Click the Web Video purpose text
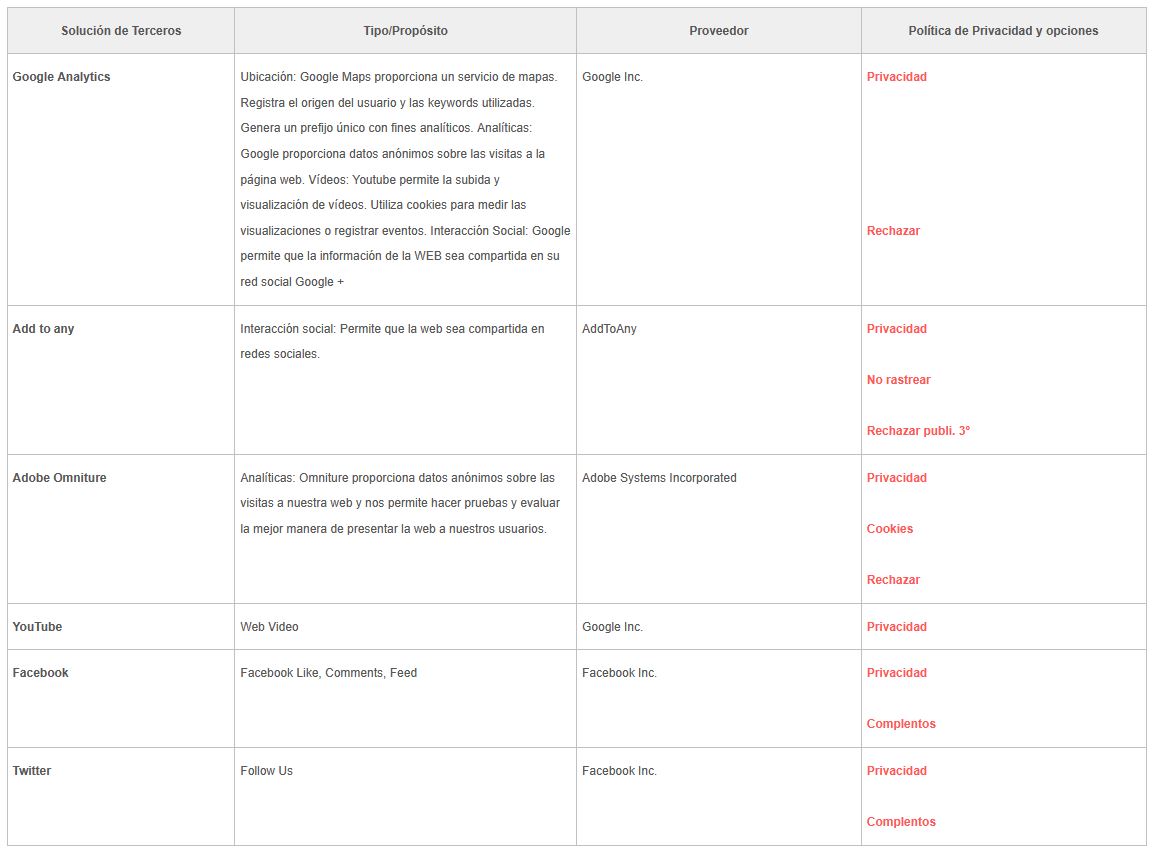Screen dimensions: 1156x854 pos(269,627)
